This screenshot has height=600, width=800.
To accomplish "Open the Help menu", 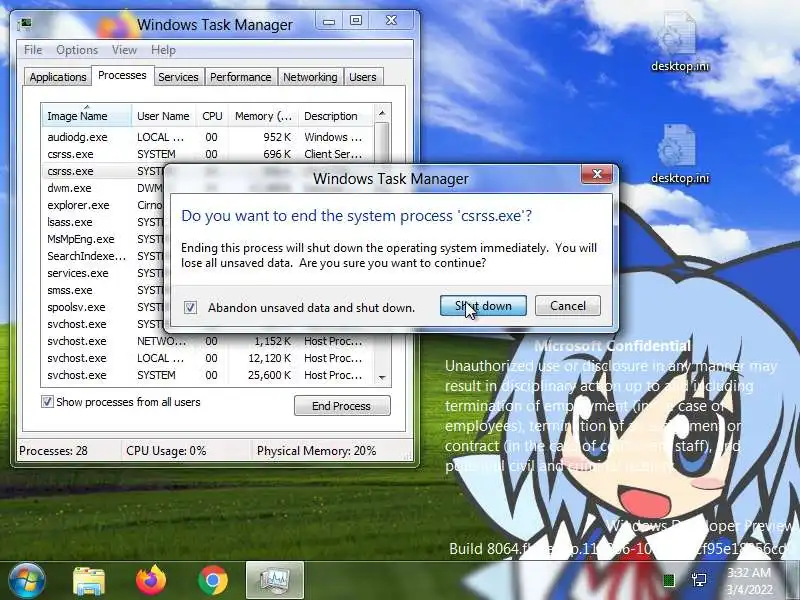I will click(163, 50).
